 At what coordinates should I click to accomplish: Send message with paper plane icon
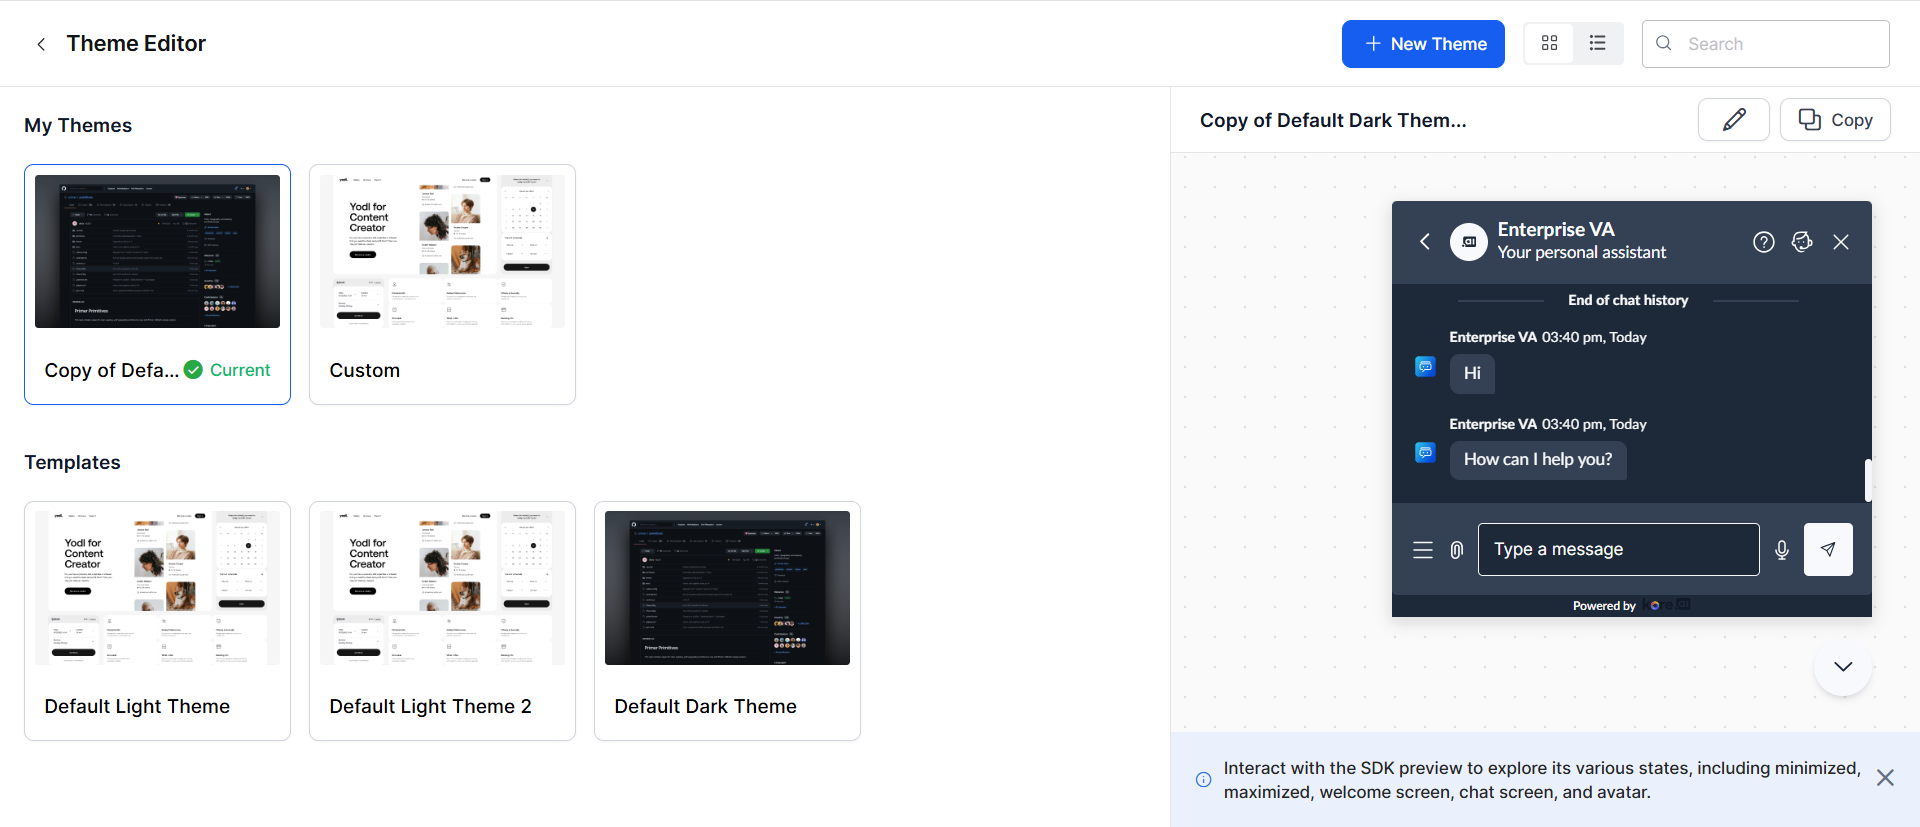(1827, 550)
